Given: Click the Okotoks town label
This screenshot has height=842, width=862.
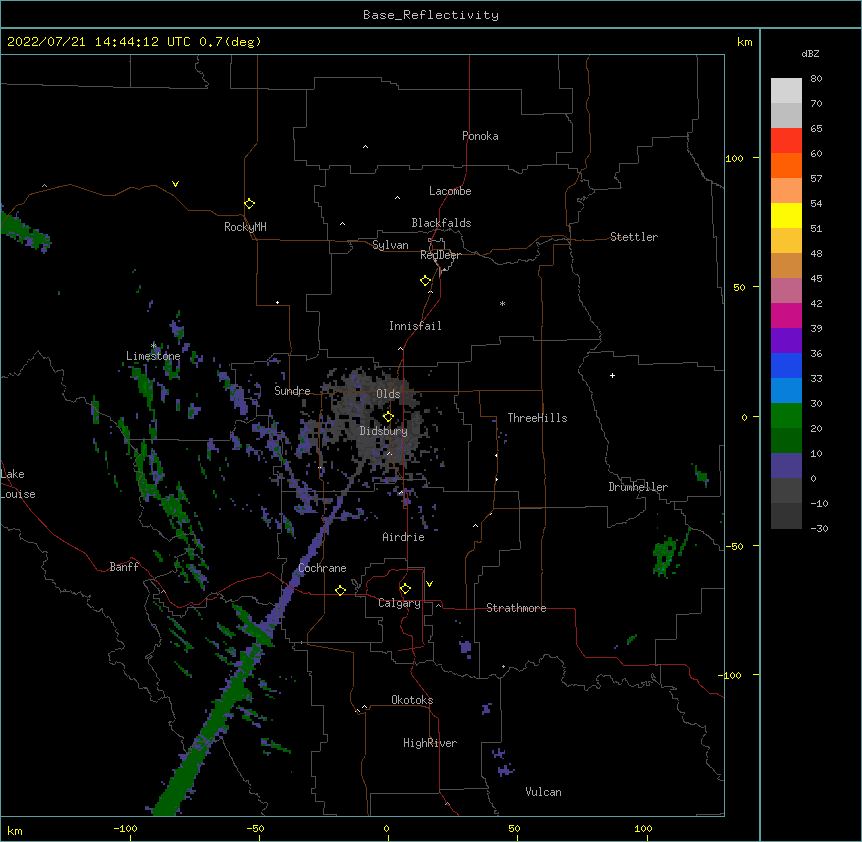Looking at the screenshot, I should pos(412,700).
